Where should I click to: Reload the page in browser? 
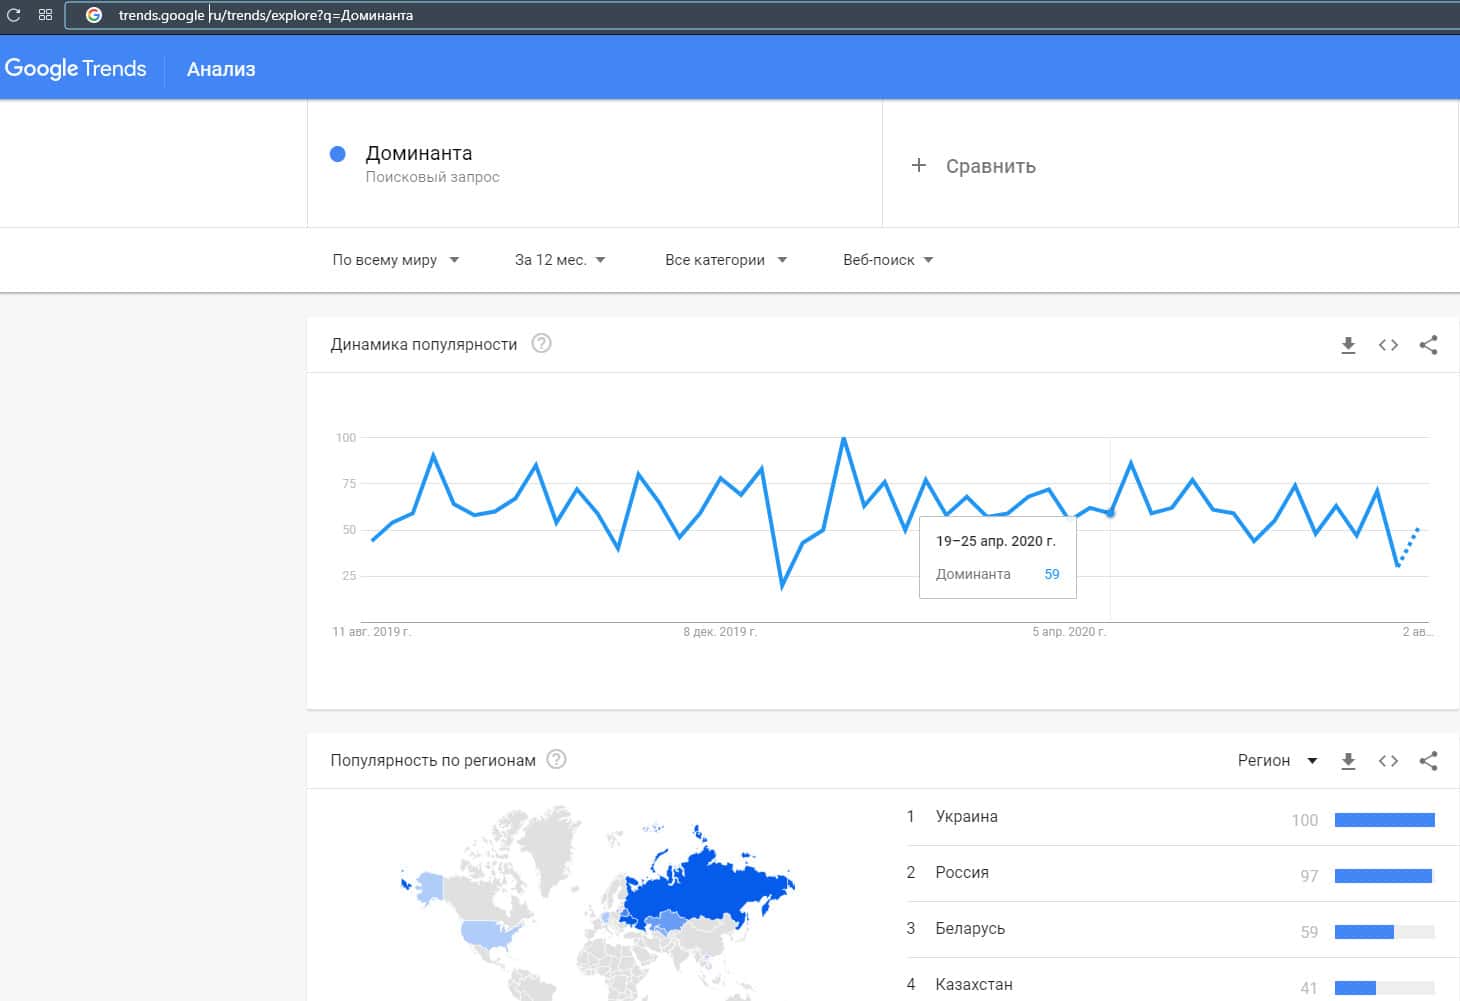[14, 15]
